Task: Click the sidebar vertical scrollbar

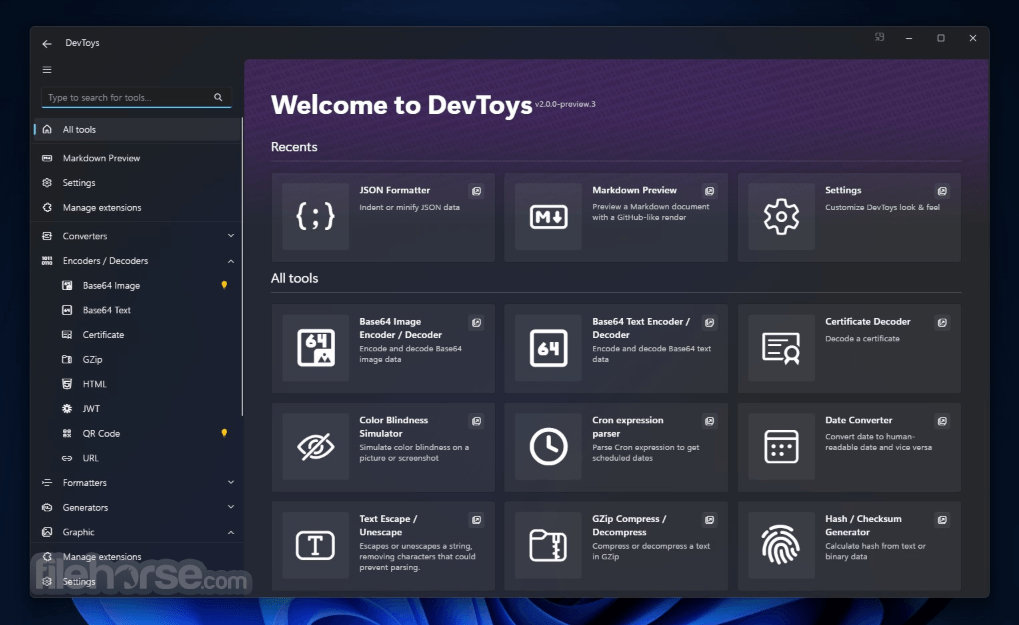Action: point(242,266)
